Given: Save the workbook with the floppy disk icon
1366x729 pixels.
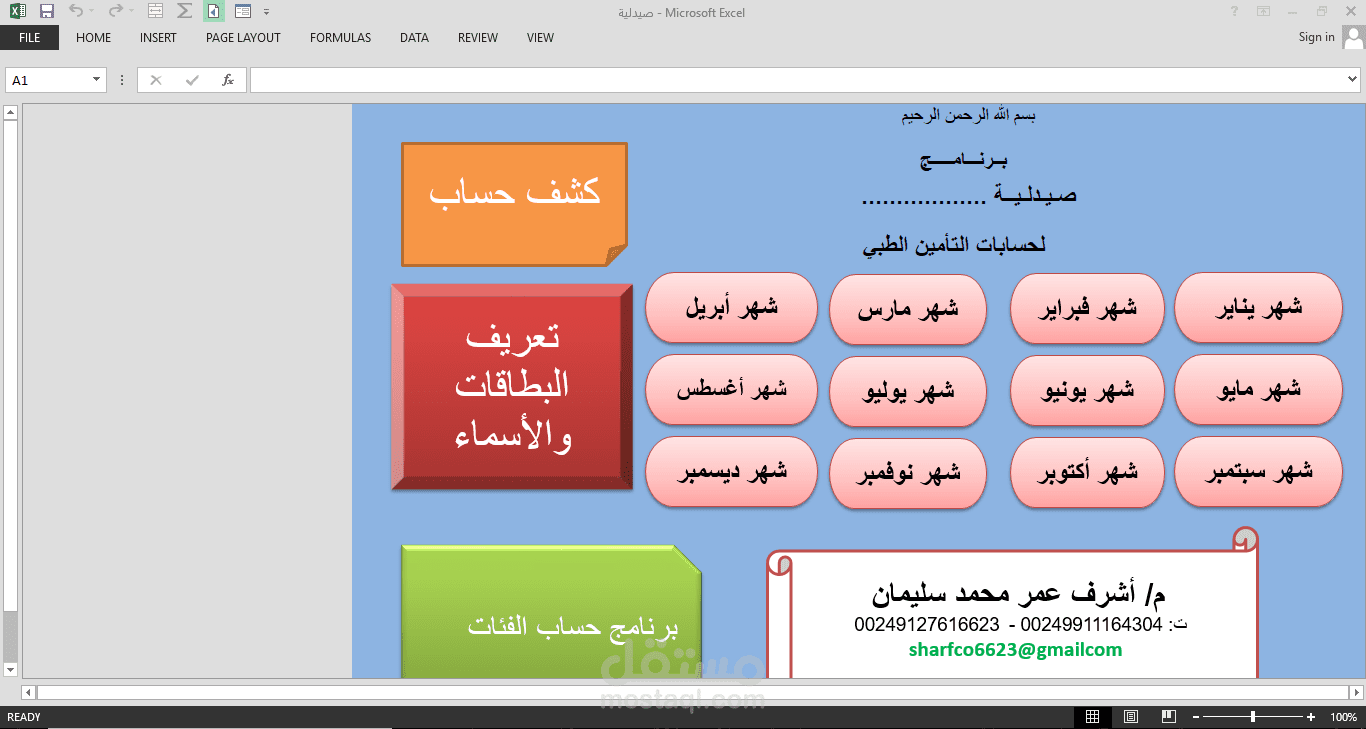Looking at the screenshot, I should [46, 12].
